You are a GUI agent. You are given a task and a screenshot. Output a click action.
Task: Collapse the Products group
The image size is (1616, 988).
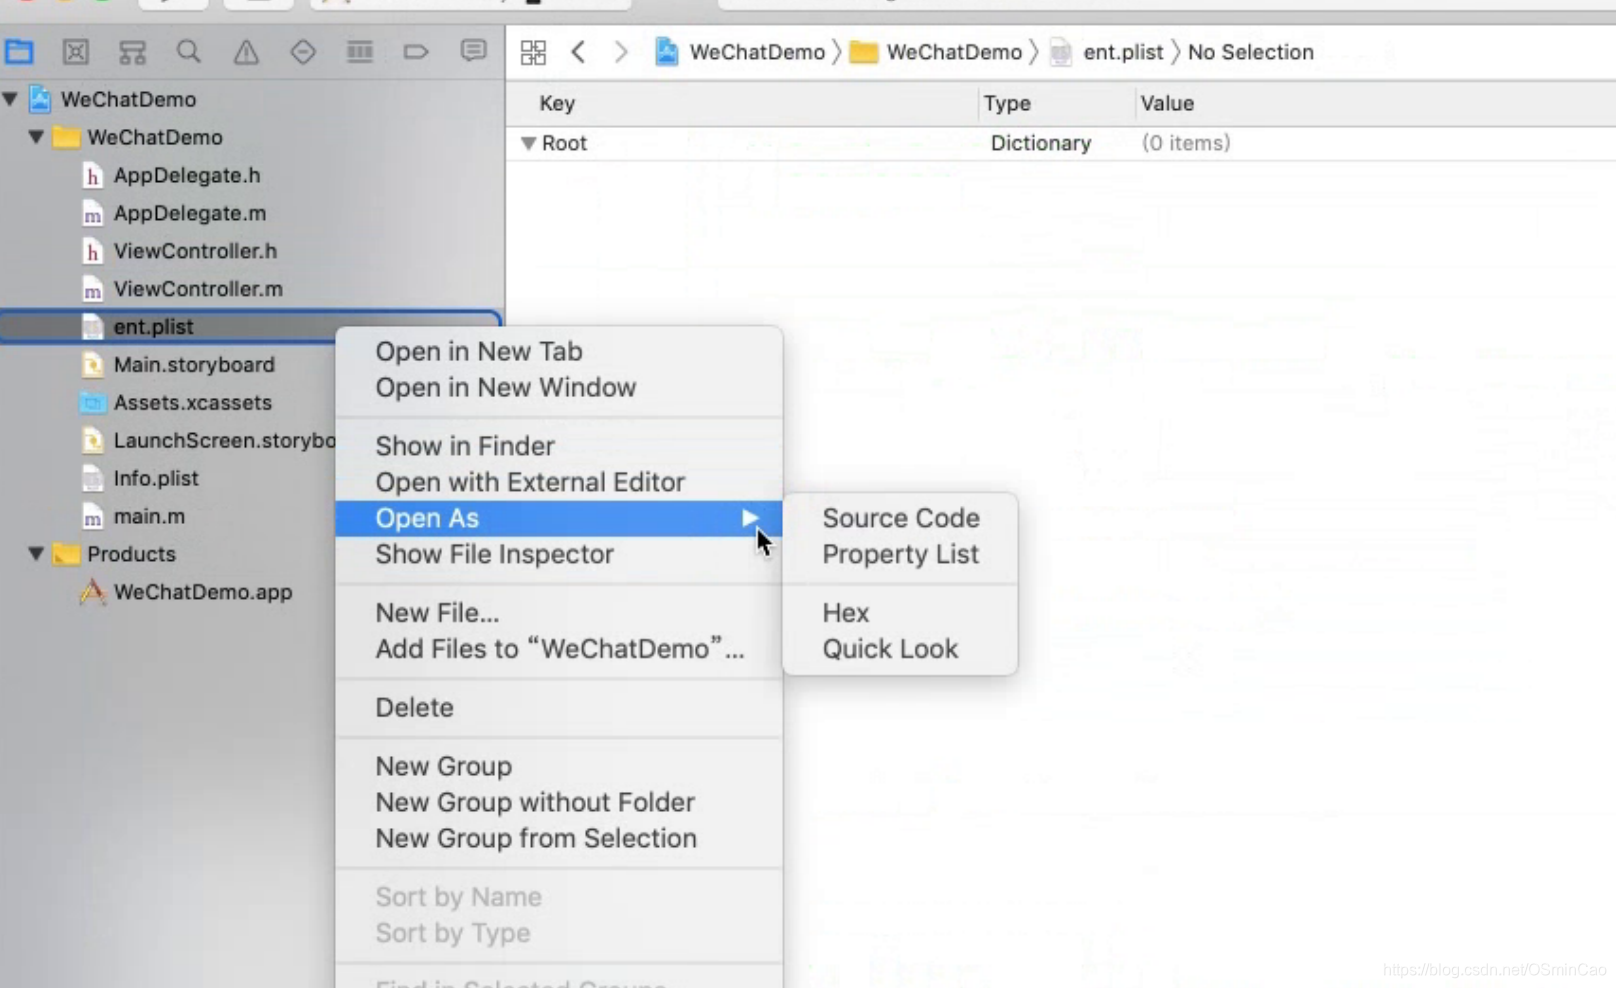36,554
